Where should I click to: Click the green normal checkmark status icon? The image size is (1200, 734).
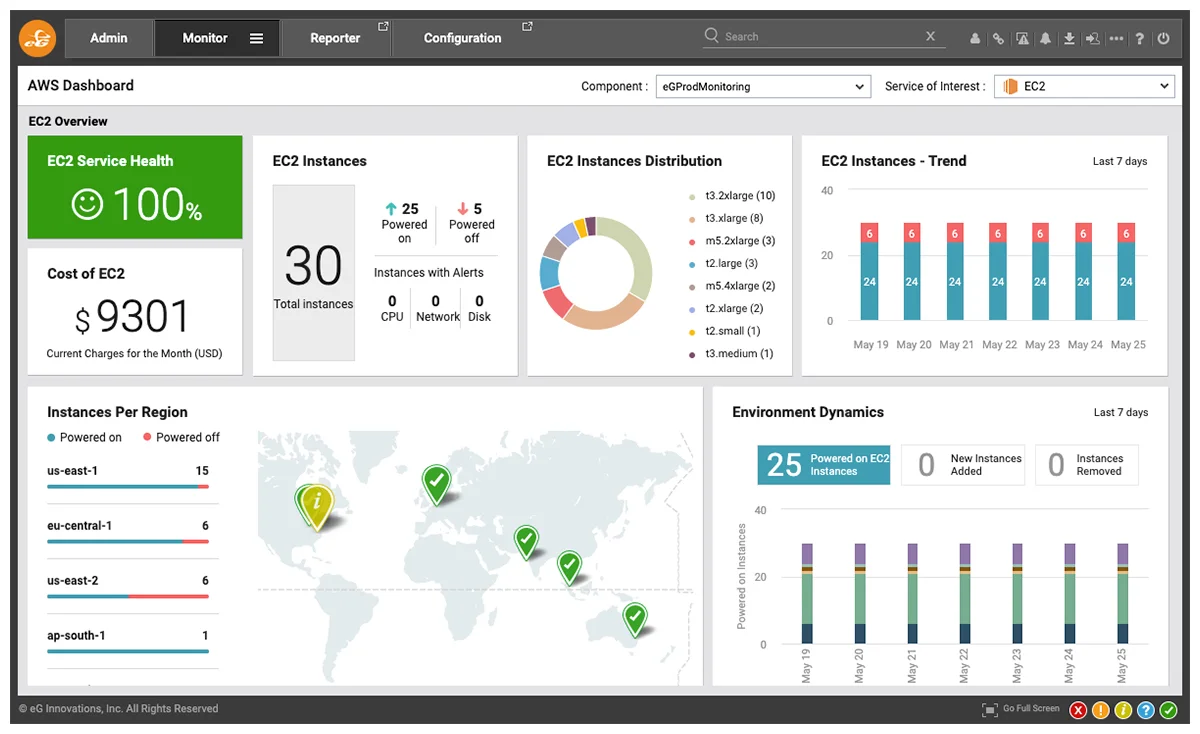tap(1168, 710)
